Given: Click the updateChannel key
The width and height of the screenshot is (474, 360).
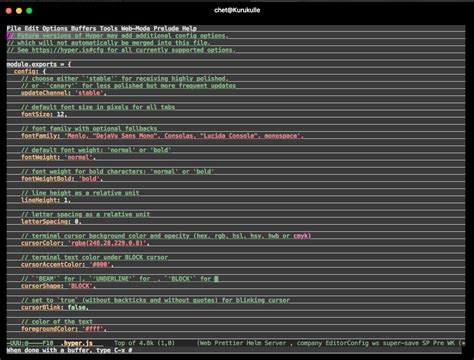Looking at the screenshot, I should [x=46, y=93].
